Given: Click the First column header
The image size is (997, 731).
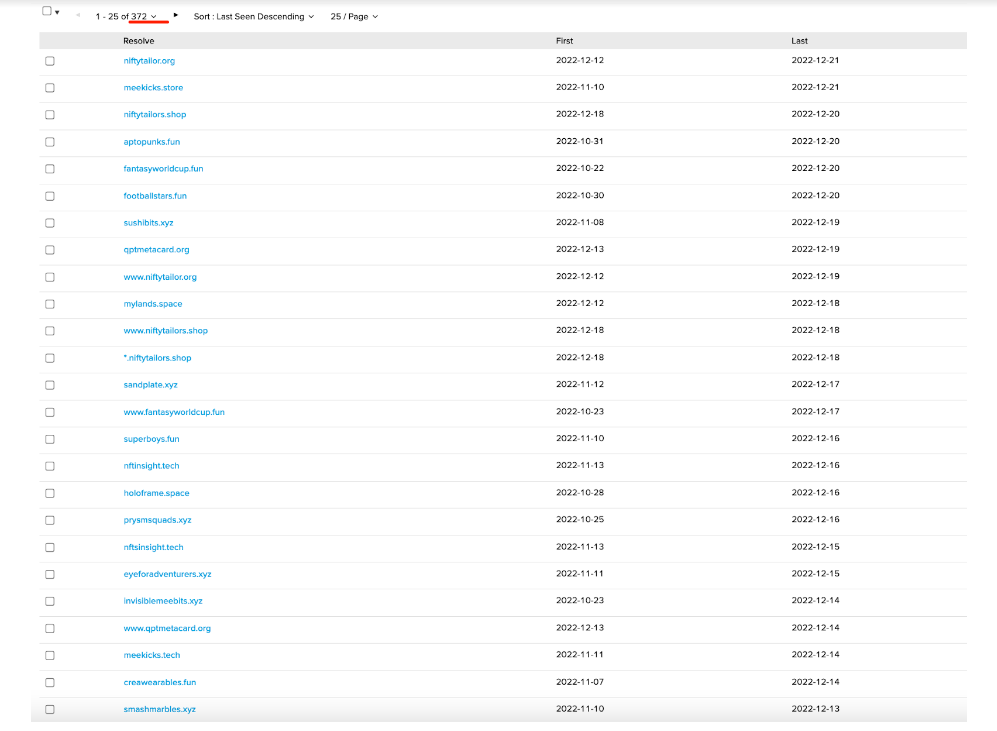Looking at the screenshot, I should point(564,41).
